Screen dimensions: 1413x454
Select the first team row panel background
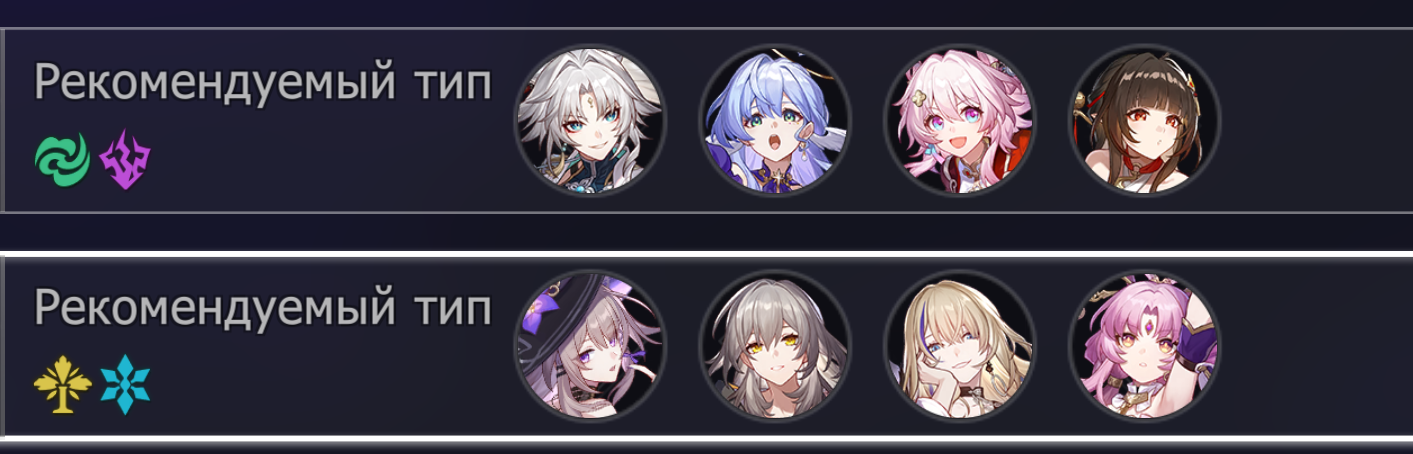706,120
